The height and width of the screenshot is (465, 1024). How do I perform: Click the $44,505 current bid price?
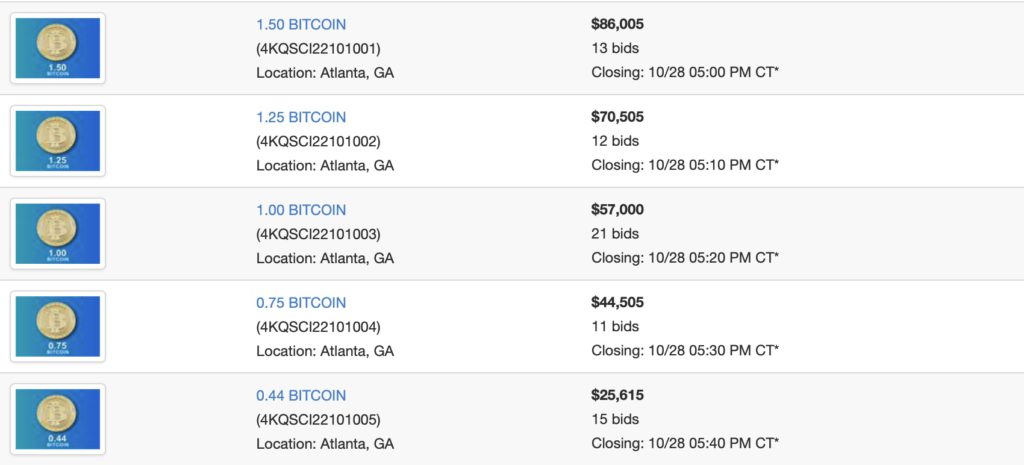[x=618, y=303]
